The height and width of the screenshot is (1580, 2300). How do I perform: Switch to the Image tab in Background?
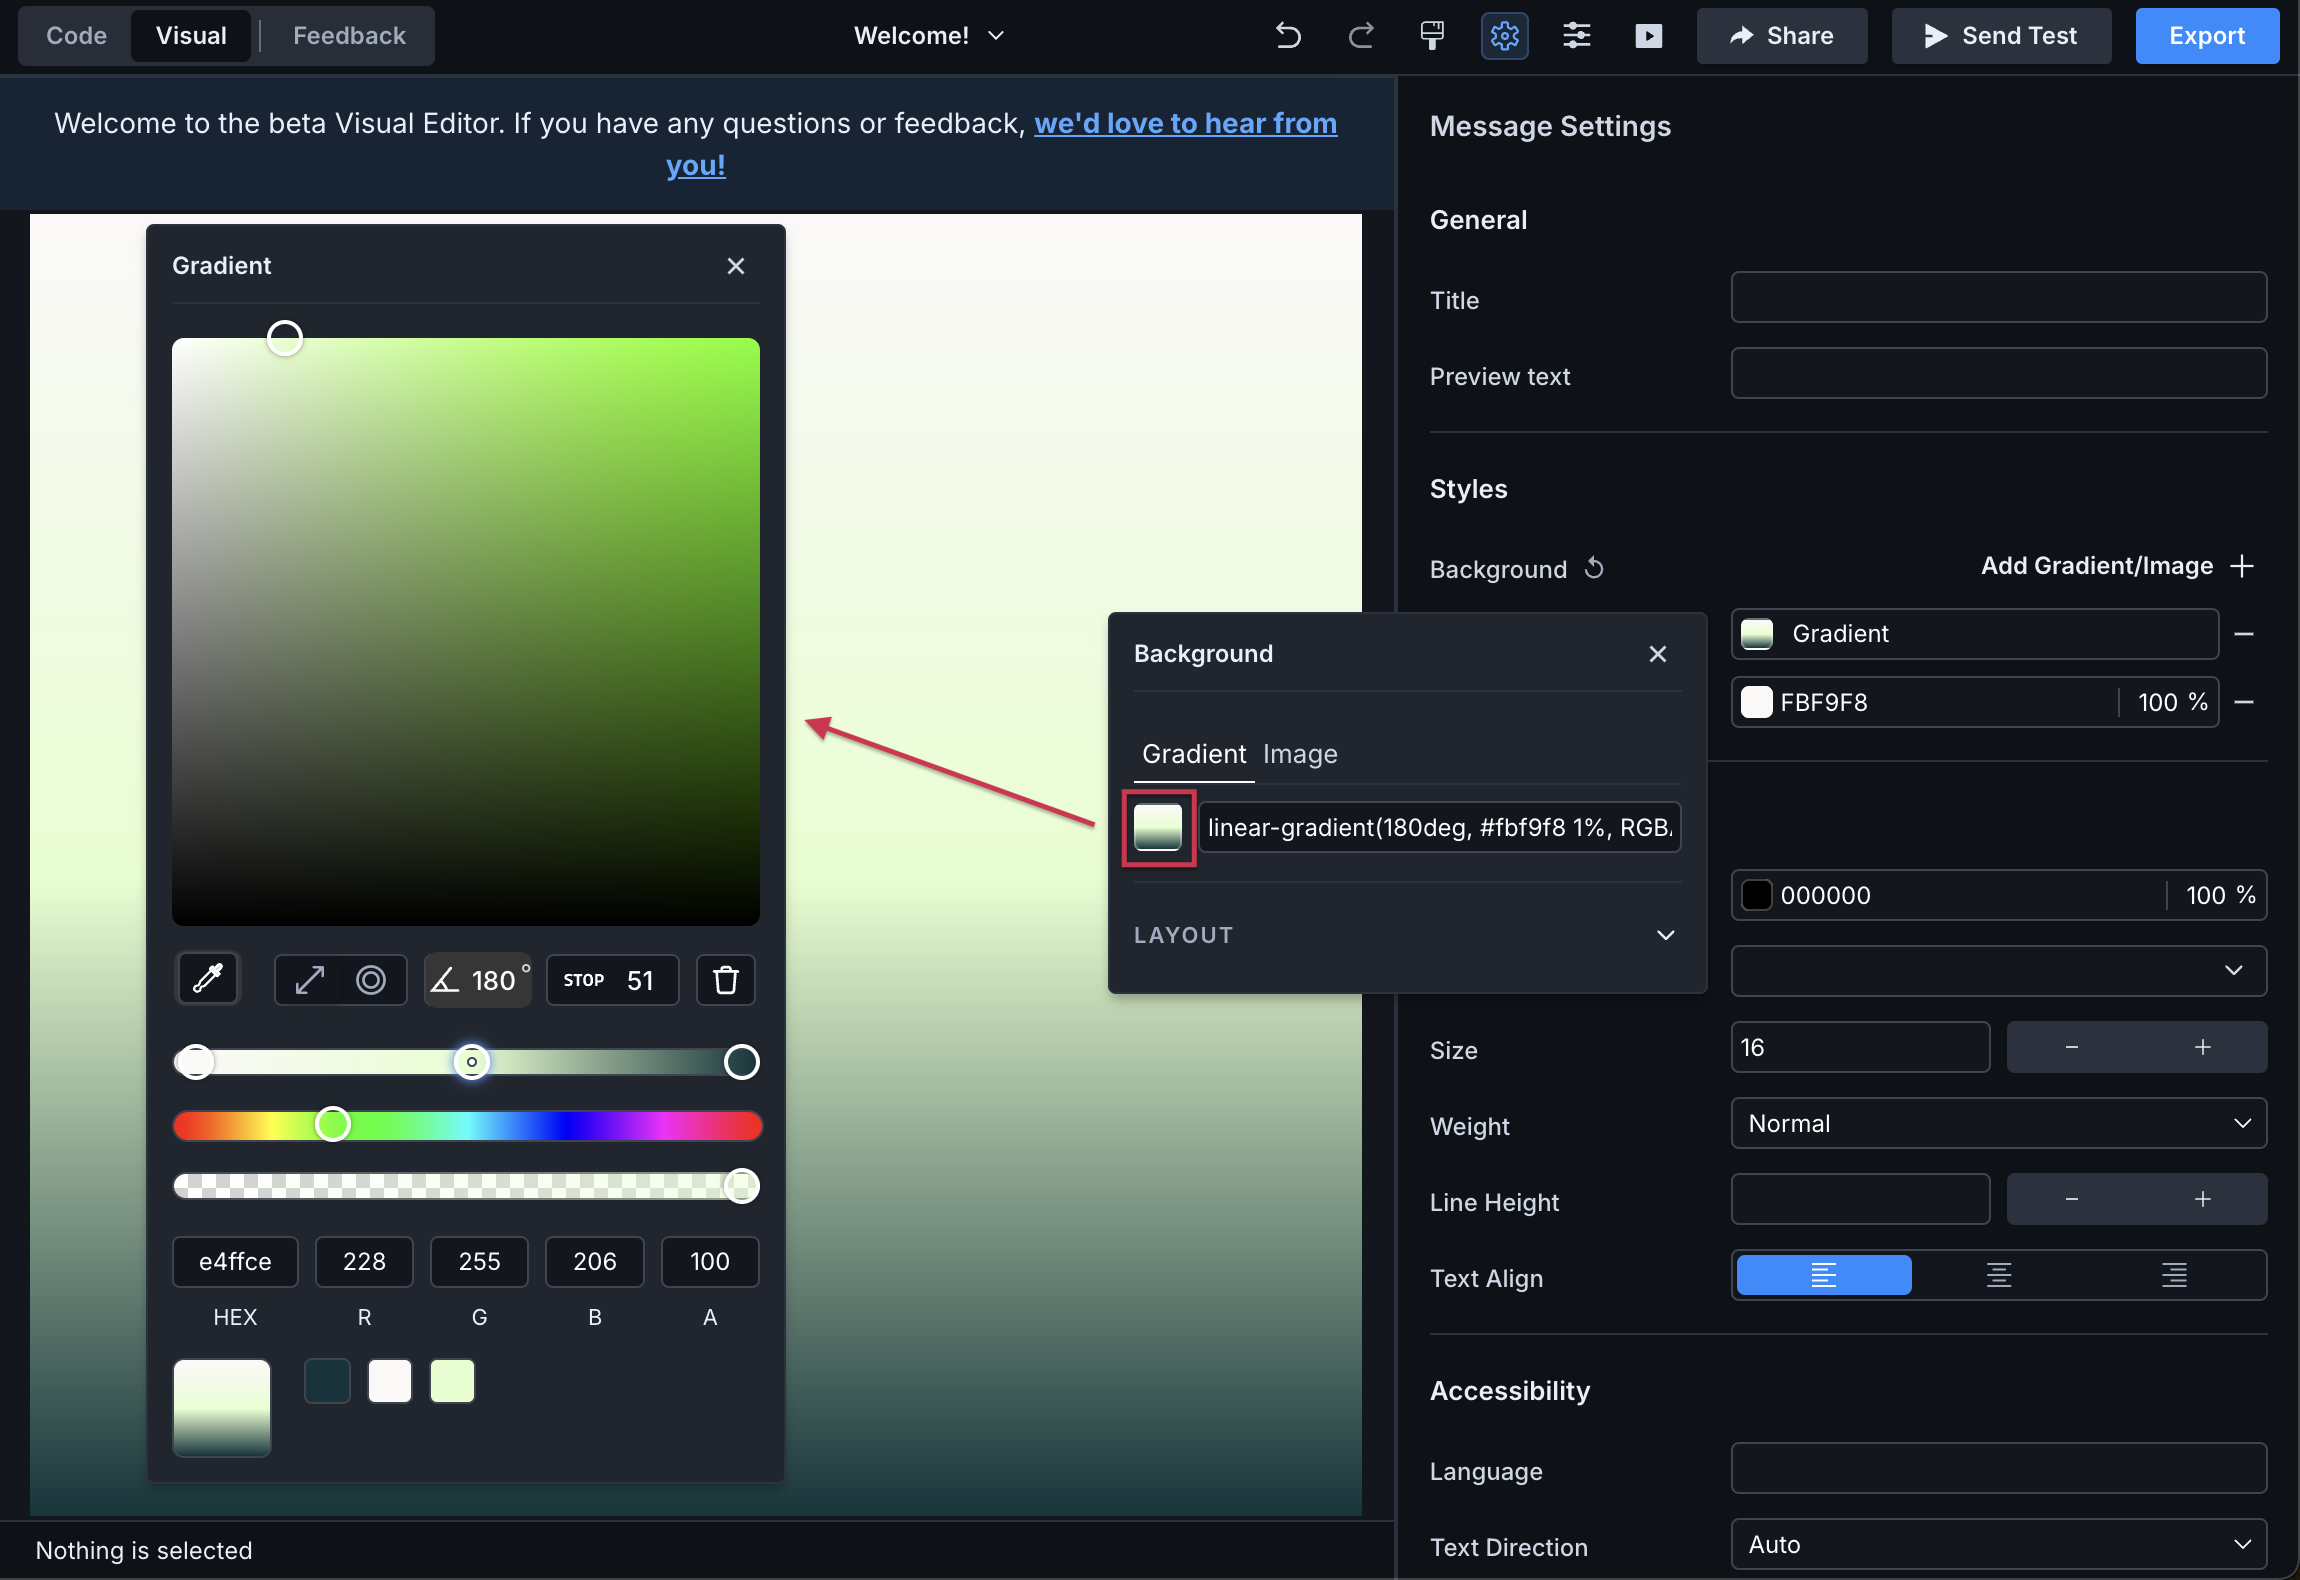click(x=1300, y=752)
